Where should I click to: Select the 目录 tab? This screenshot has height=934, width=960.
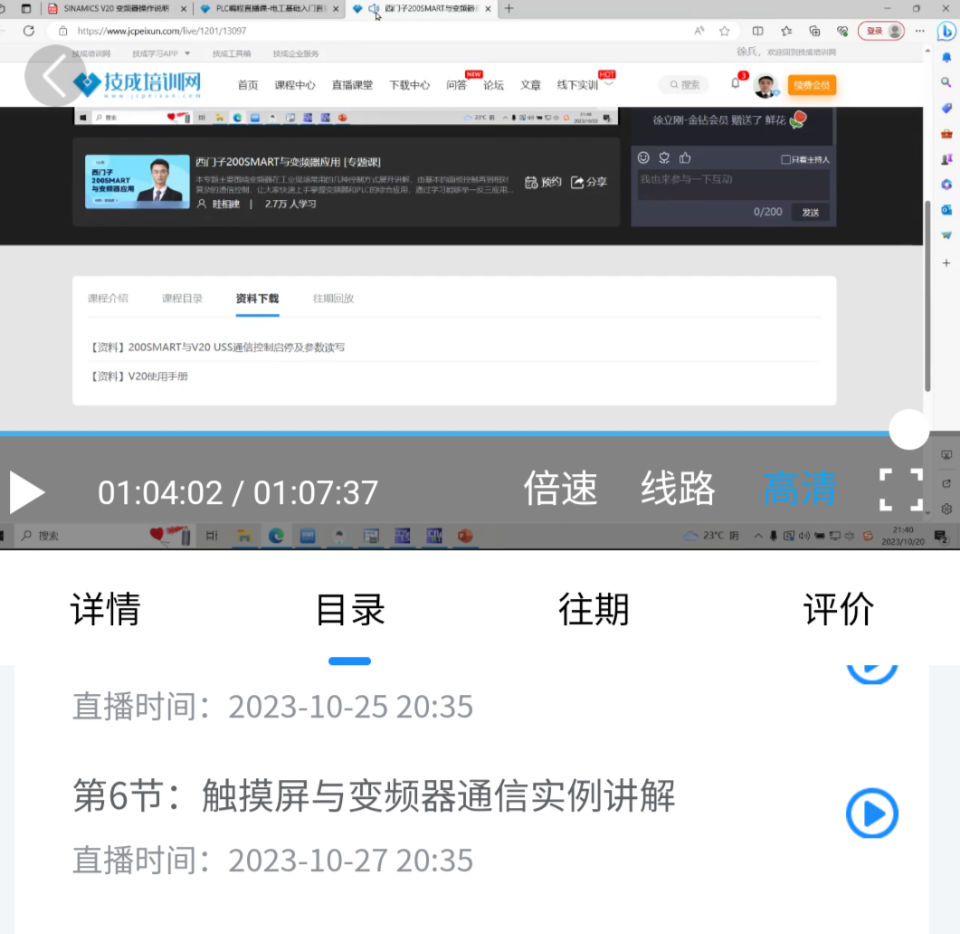[350, 609]
